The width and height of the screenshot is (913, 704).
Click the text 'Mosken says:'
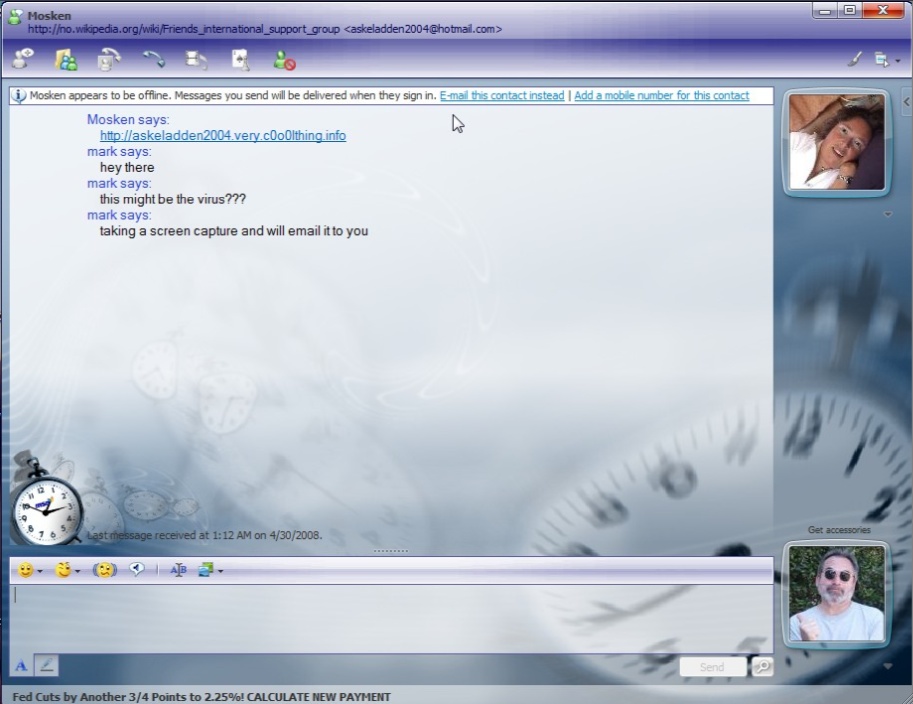[x=128, y=119]
